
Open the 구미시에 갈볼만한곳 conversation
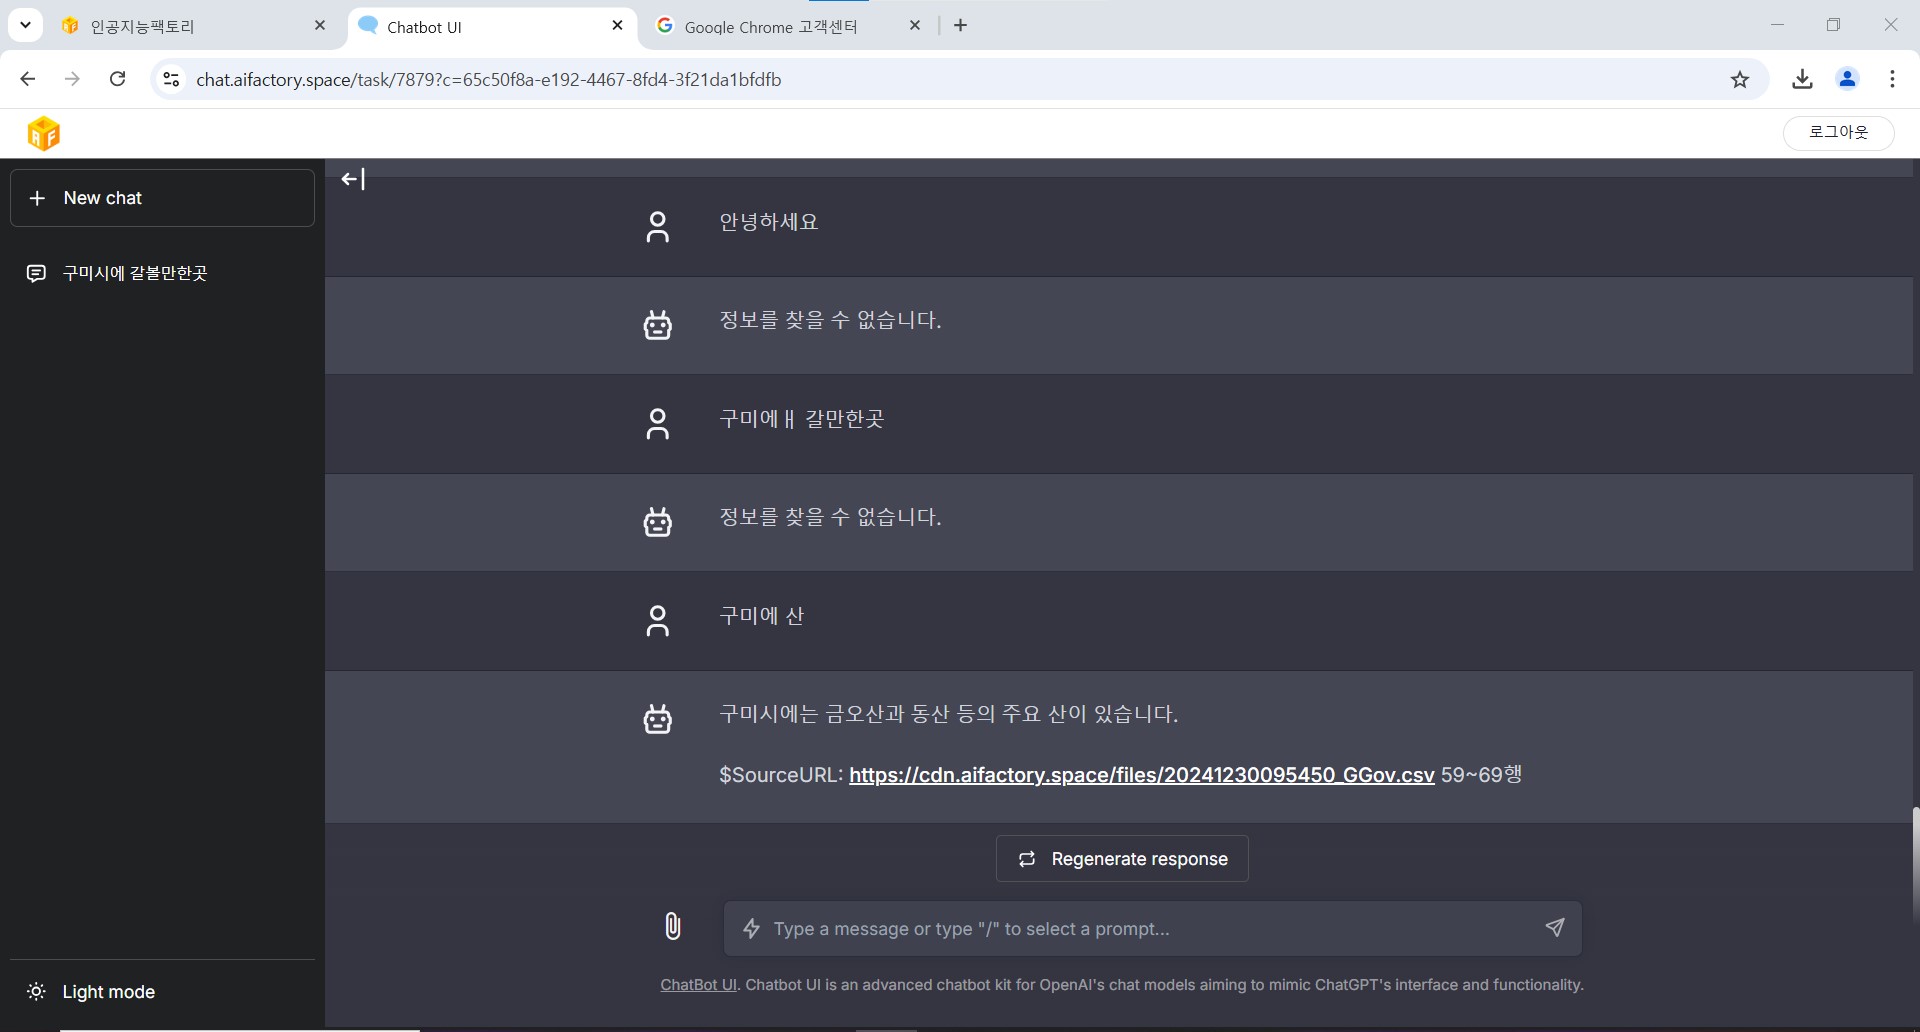pyautogui.click(x=135, y=273)
